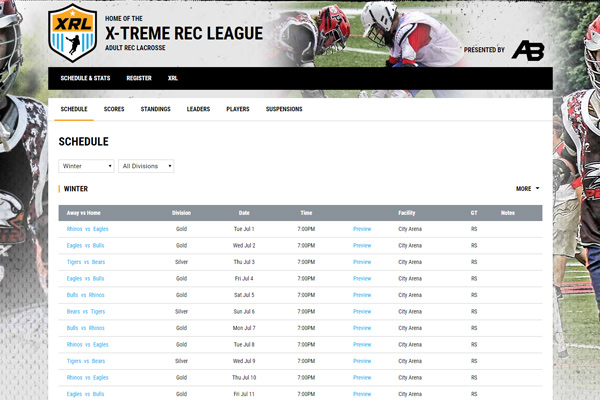Sort by the Date column header
The width and height of the screenshot is (600, 400).
click(x=244, y=213)
